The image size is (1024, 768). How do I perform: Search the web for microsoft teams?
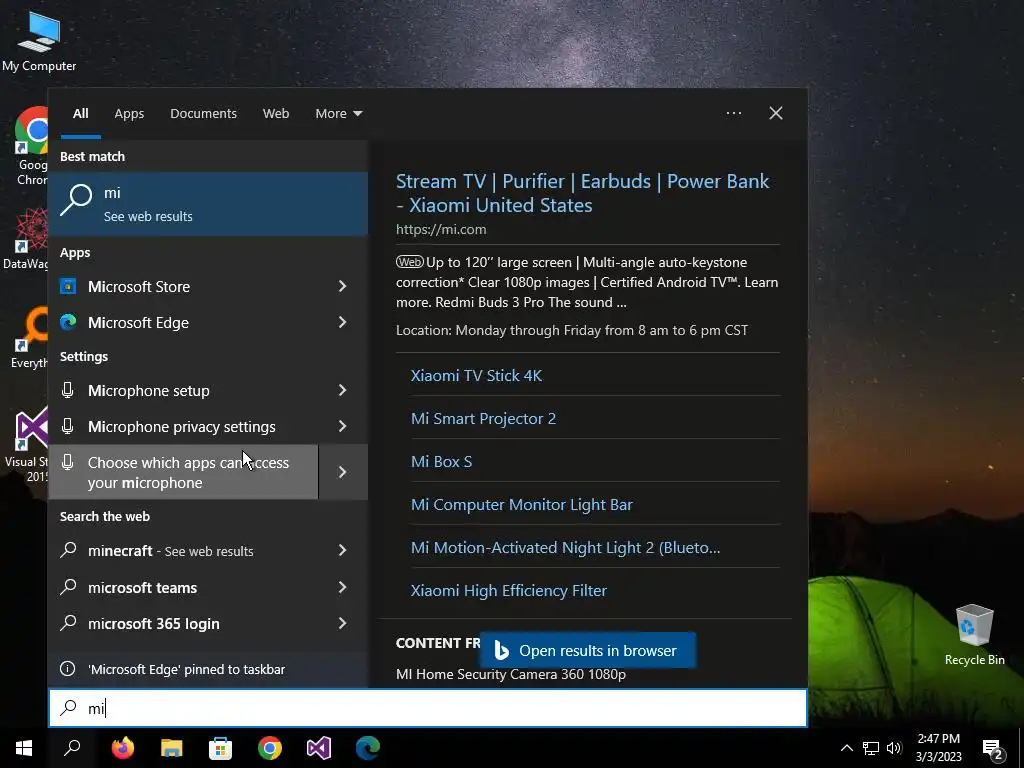[183, 587]
